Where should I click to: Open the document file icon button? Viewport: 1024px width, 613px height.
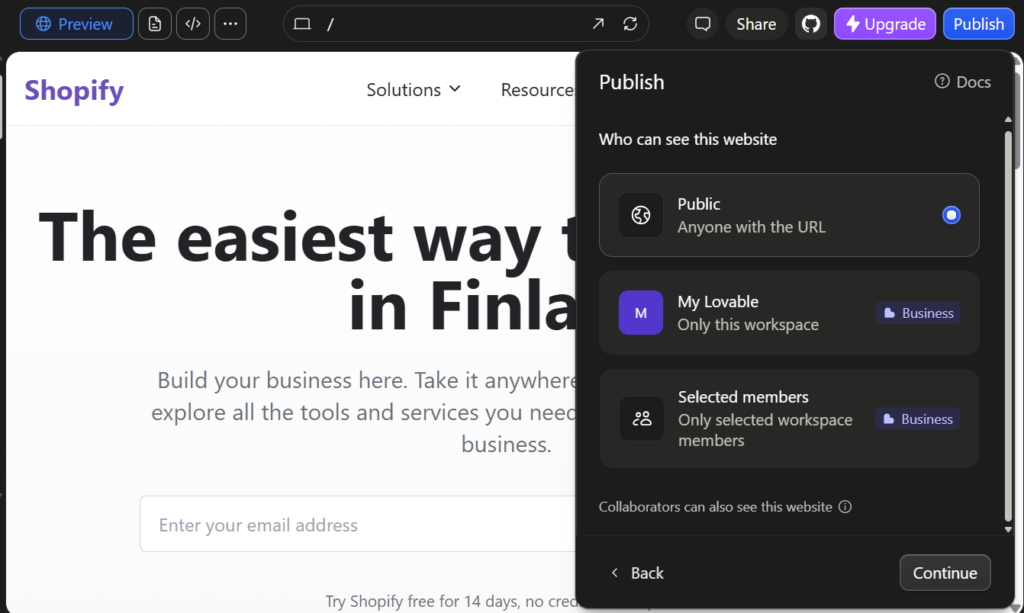coord(155,24)
